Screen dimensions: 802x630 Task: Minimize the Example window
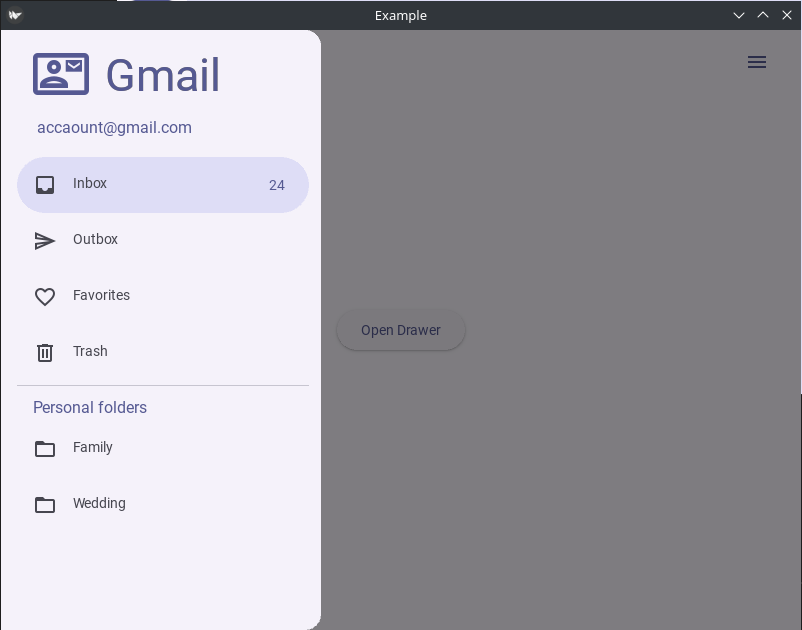click(x=739, y=15)
